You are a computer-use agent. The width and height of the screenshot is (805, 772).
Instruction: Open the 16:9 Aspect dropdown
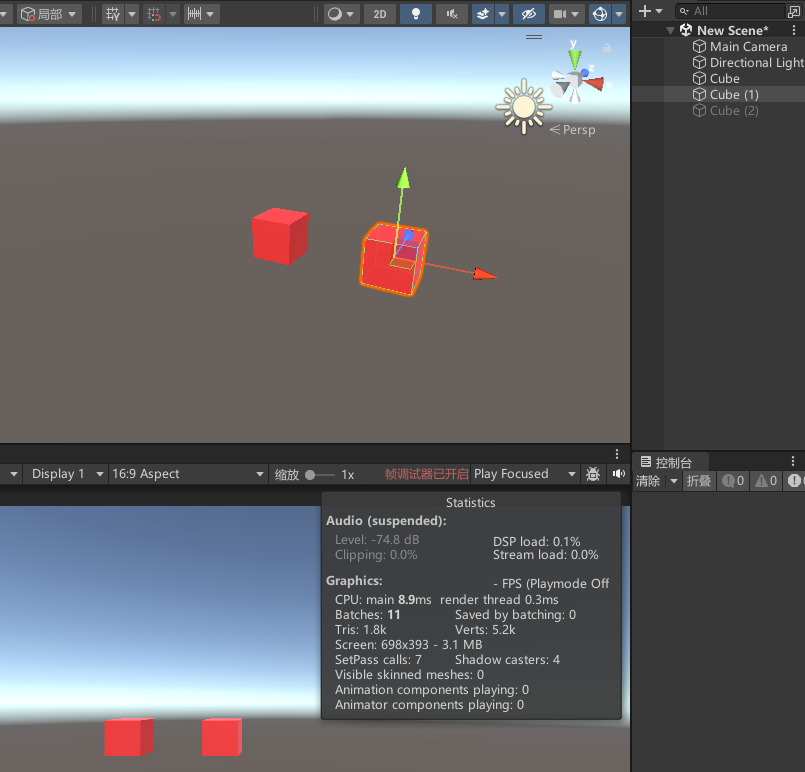188,474
